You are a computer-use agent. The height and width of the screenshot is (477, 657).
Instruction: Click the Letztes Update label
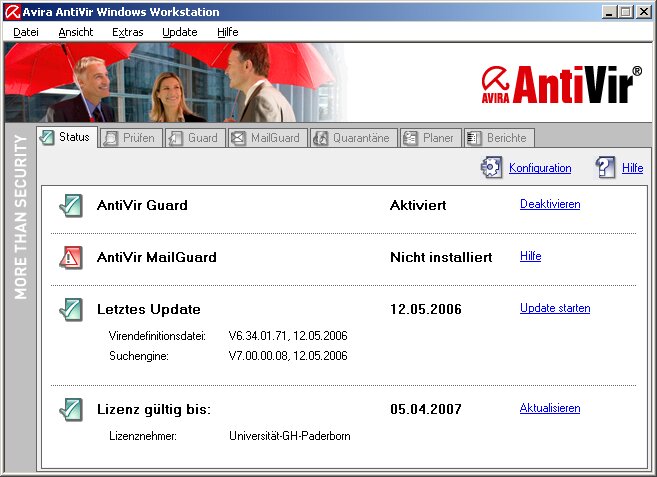click(x=149, y=309)
